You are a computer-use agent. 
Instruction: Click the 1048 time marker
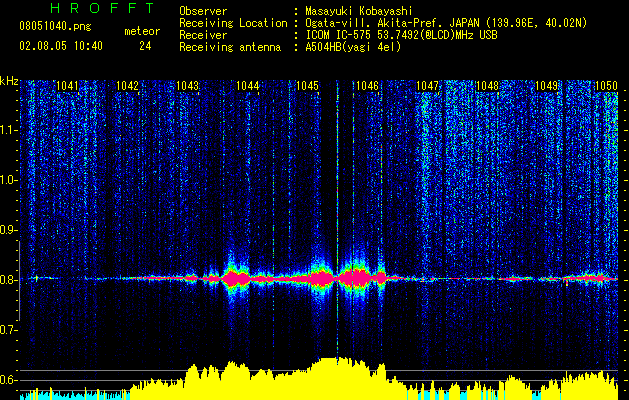[x=487, y=86]
